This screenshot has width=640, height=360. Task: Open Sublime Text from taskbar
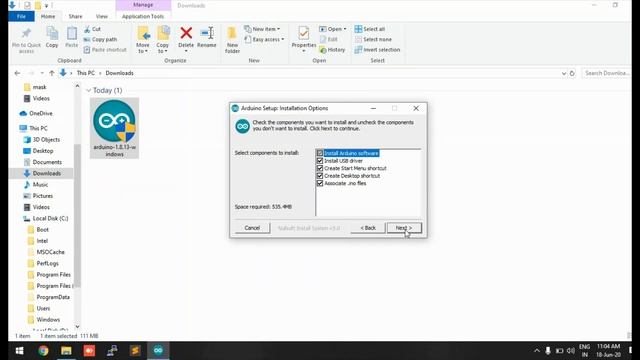pyautogui.click(x=135, y=351)
